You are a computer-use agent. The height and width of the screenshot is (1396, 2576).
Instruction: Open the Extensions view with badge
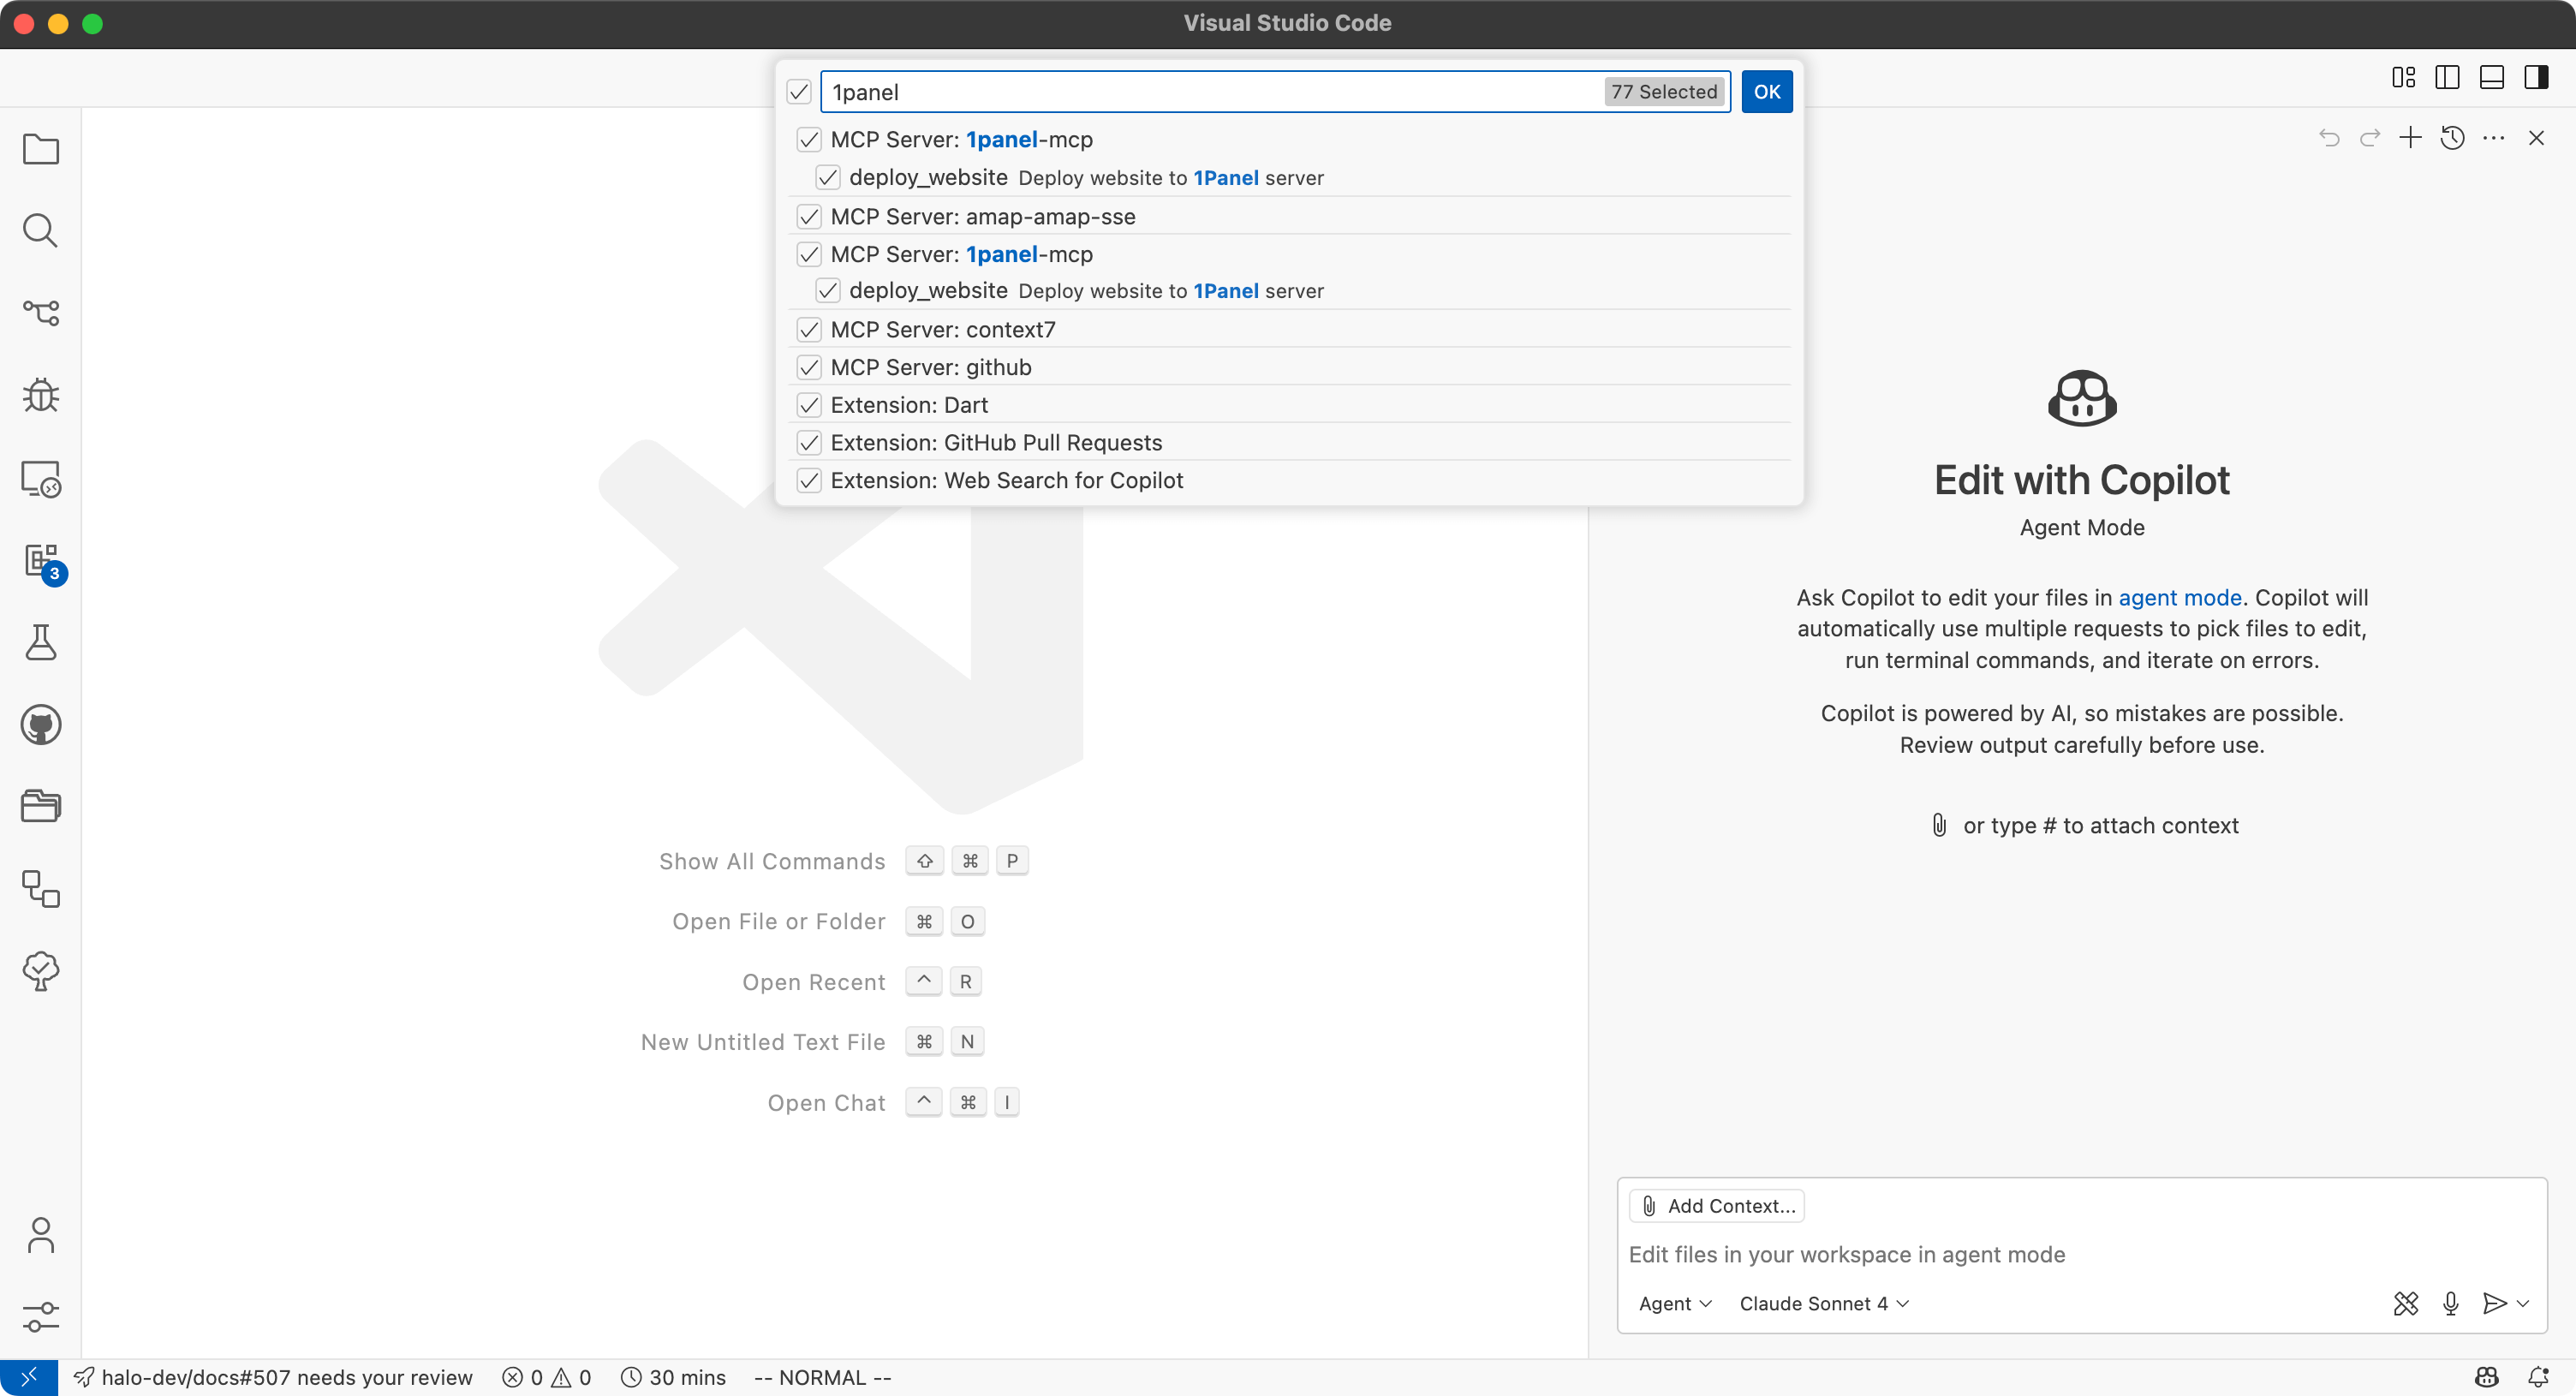pos(40,561)
